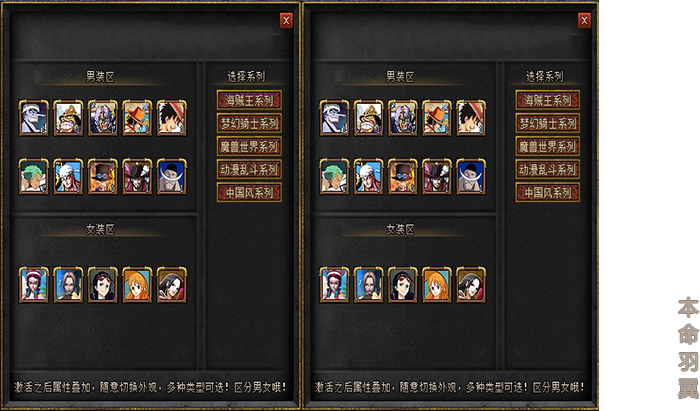The width and height of the screenshot is (700, 411).
Task: Choose 魔兽世界系列 in right panel
Action: coord(548,146)
